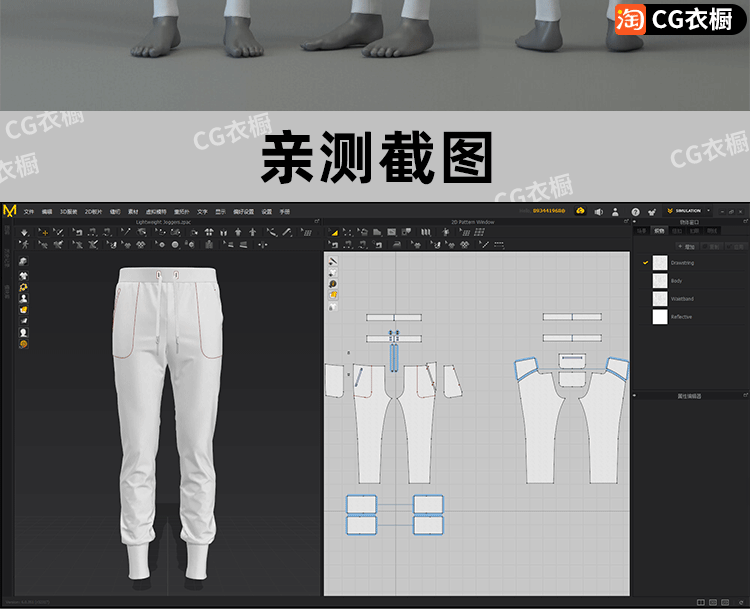Click the rectangle pattern tool in 2D toolbar
750x615 pixels.
[x=392, y=232]
